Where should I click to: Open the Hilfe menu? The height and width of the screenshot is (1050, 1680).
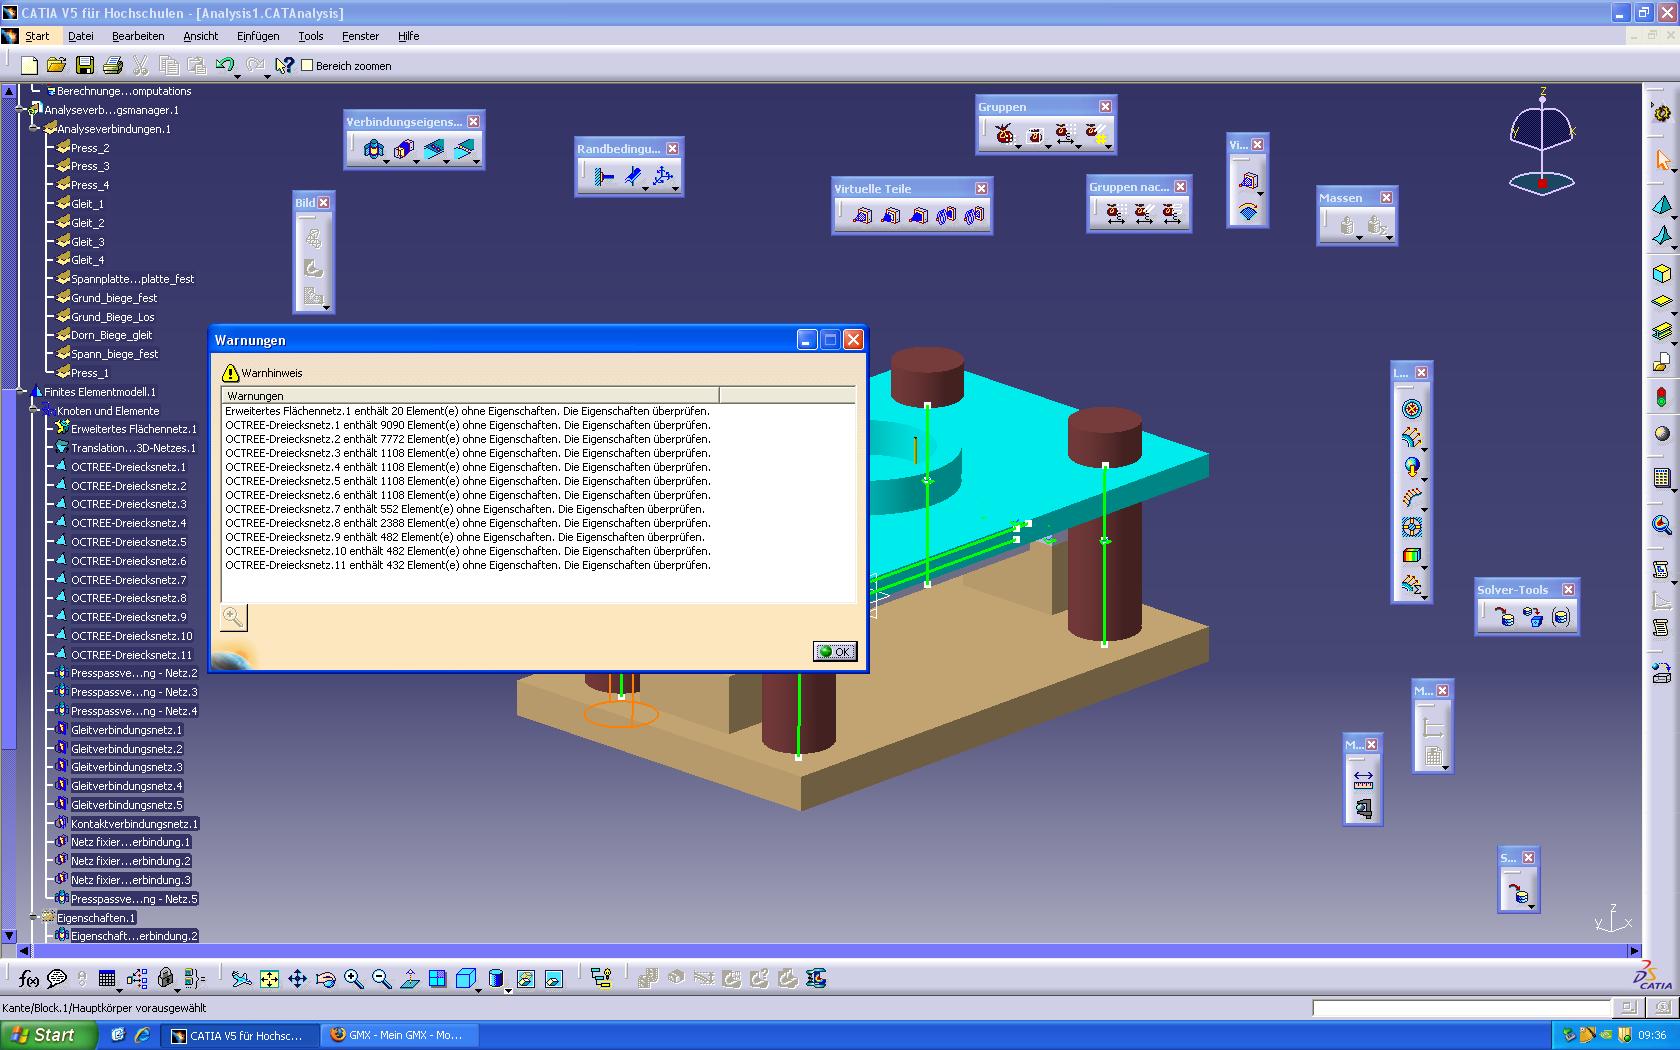[x=408, y=36]
